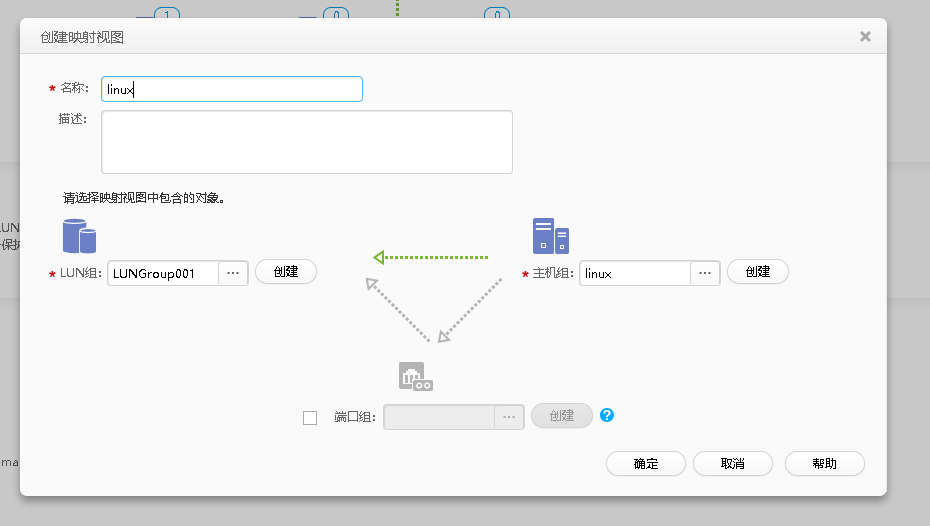Click the 描述 description text area
The height and width of the screenshot is (526, 930).
pos(307,142)
